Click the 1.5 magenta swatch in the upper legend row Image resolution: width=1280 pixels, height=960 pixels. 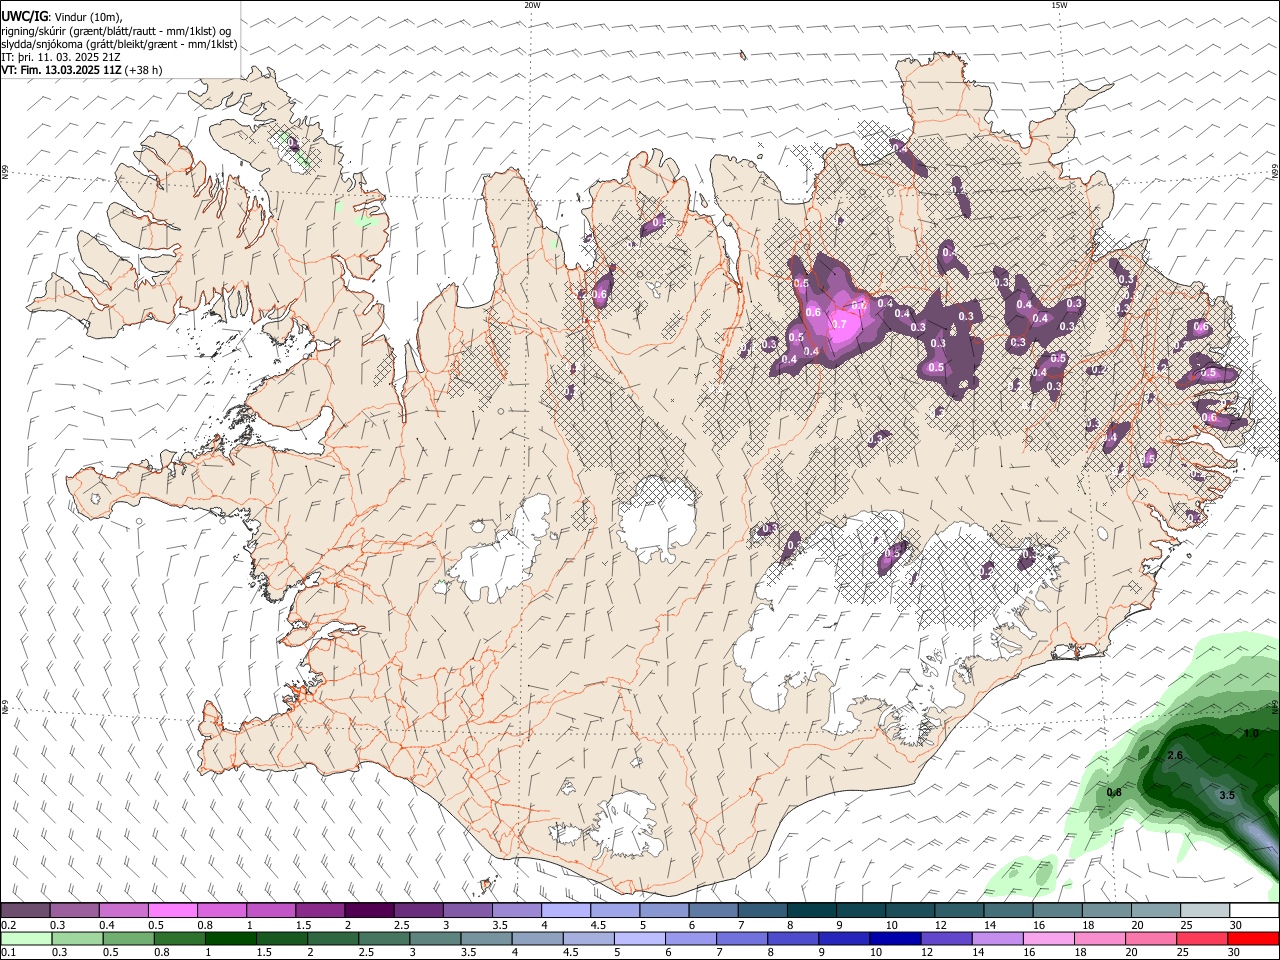(x=319, y=911)
